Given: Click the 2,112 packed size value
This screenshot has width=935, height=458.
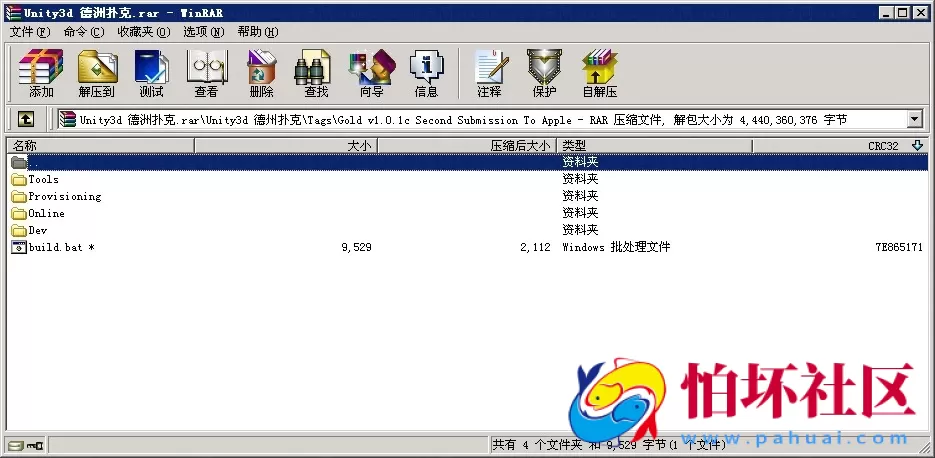Looking at the screenshot, I should point(535,247).
